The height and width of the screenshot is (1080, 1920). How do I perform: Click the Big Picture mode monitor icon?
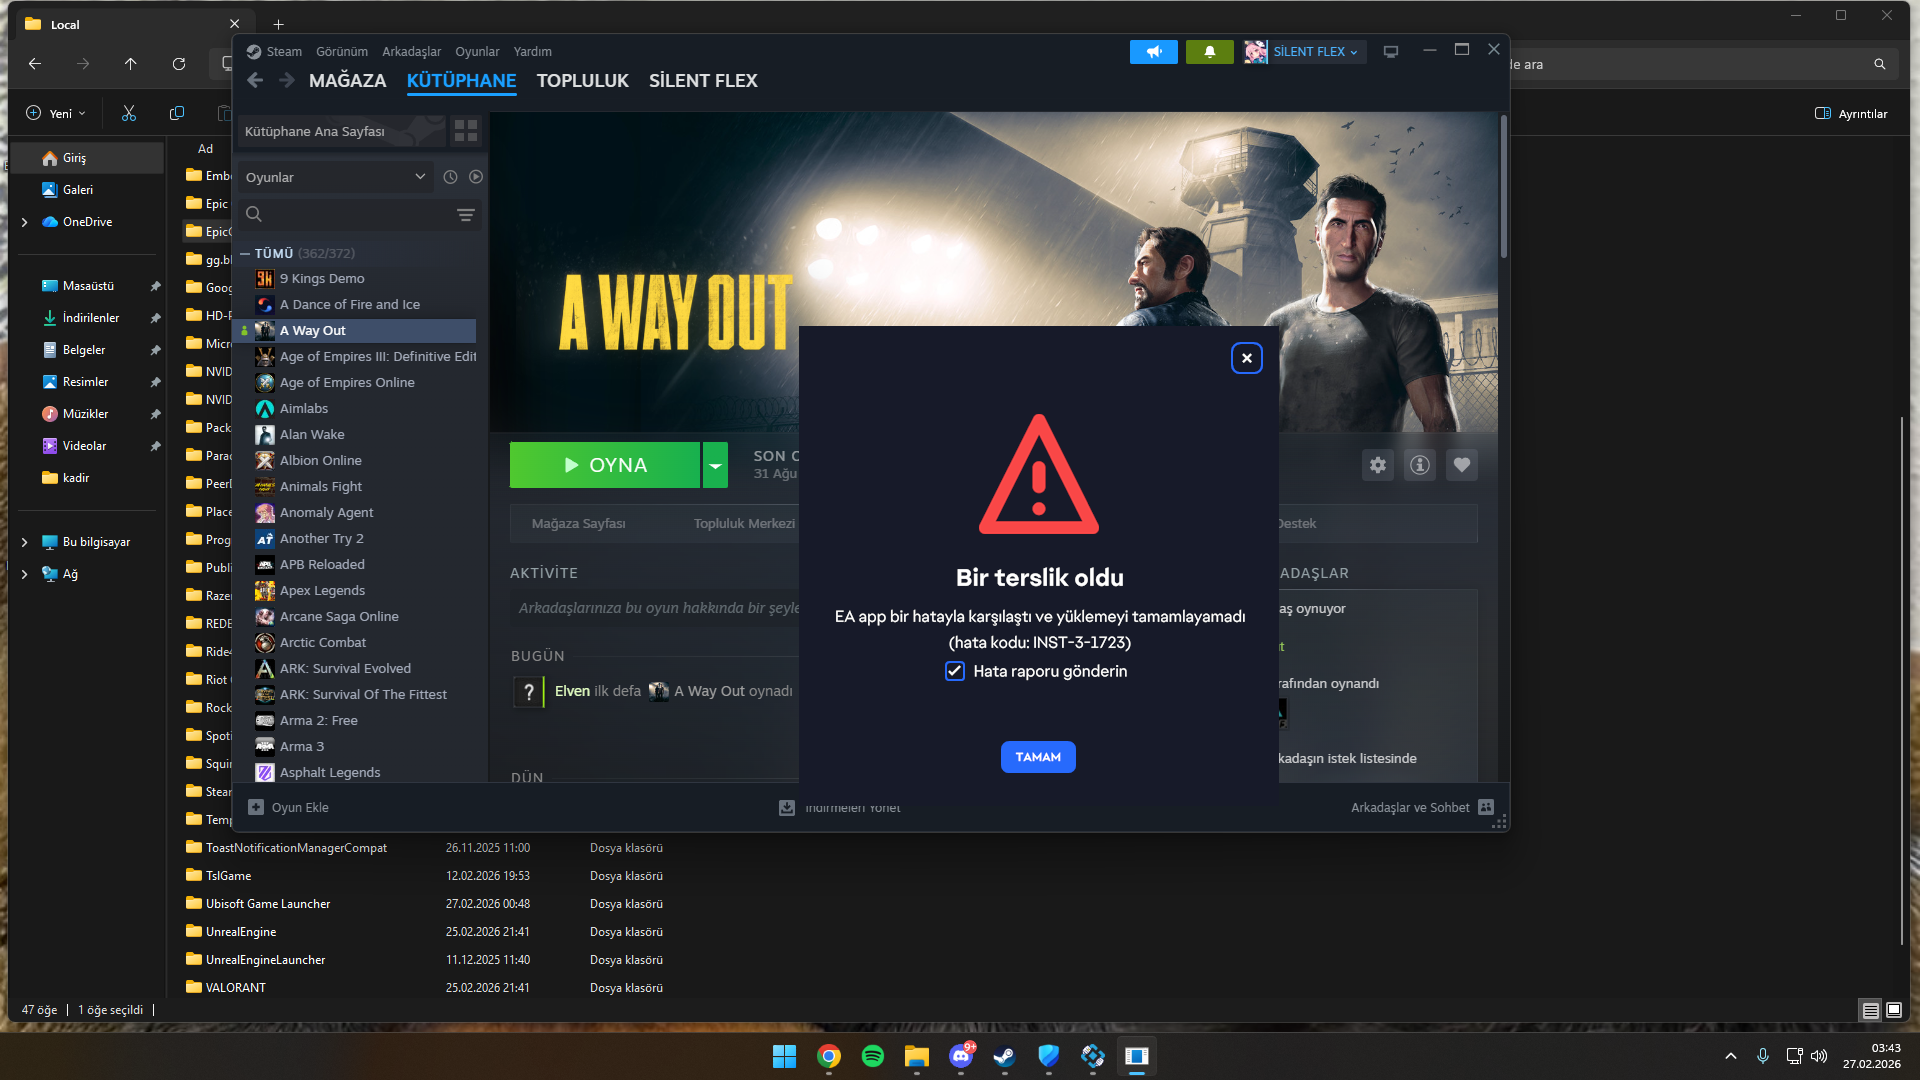(x=1390, y=52)
